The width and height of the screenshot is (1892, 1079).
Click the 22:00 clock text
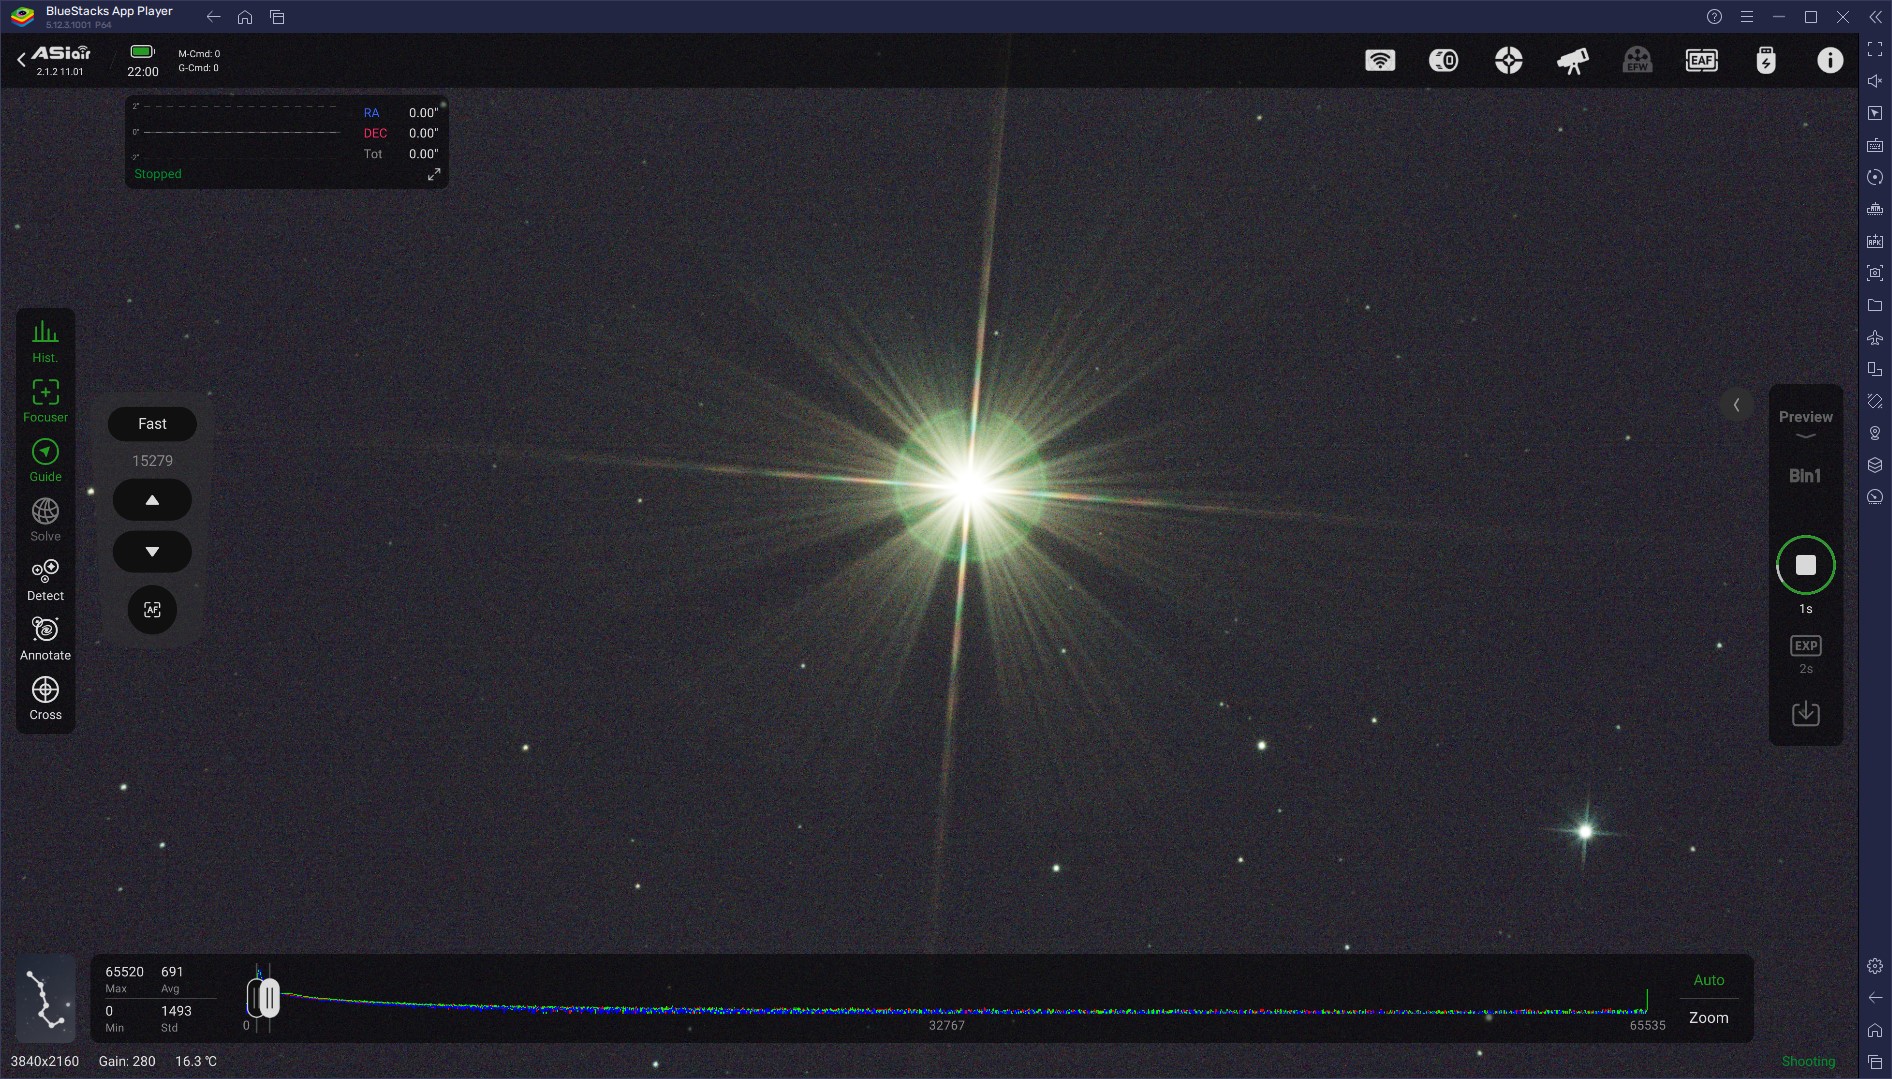pyautogui.click(x=143, y=72)
